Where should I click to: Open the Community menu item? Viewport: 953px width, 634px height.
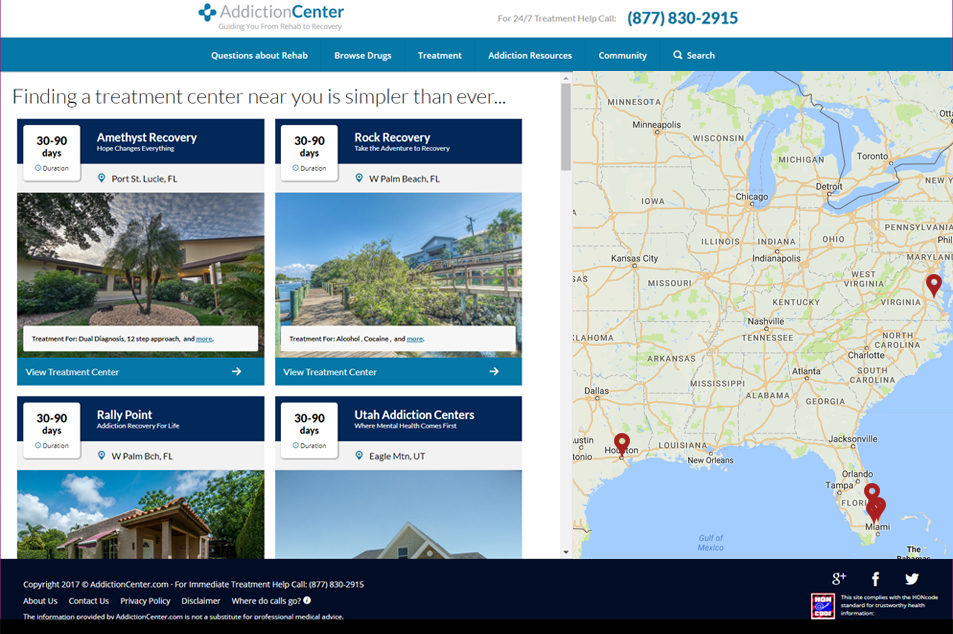[622, 56]
